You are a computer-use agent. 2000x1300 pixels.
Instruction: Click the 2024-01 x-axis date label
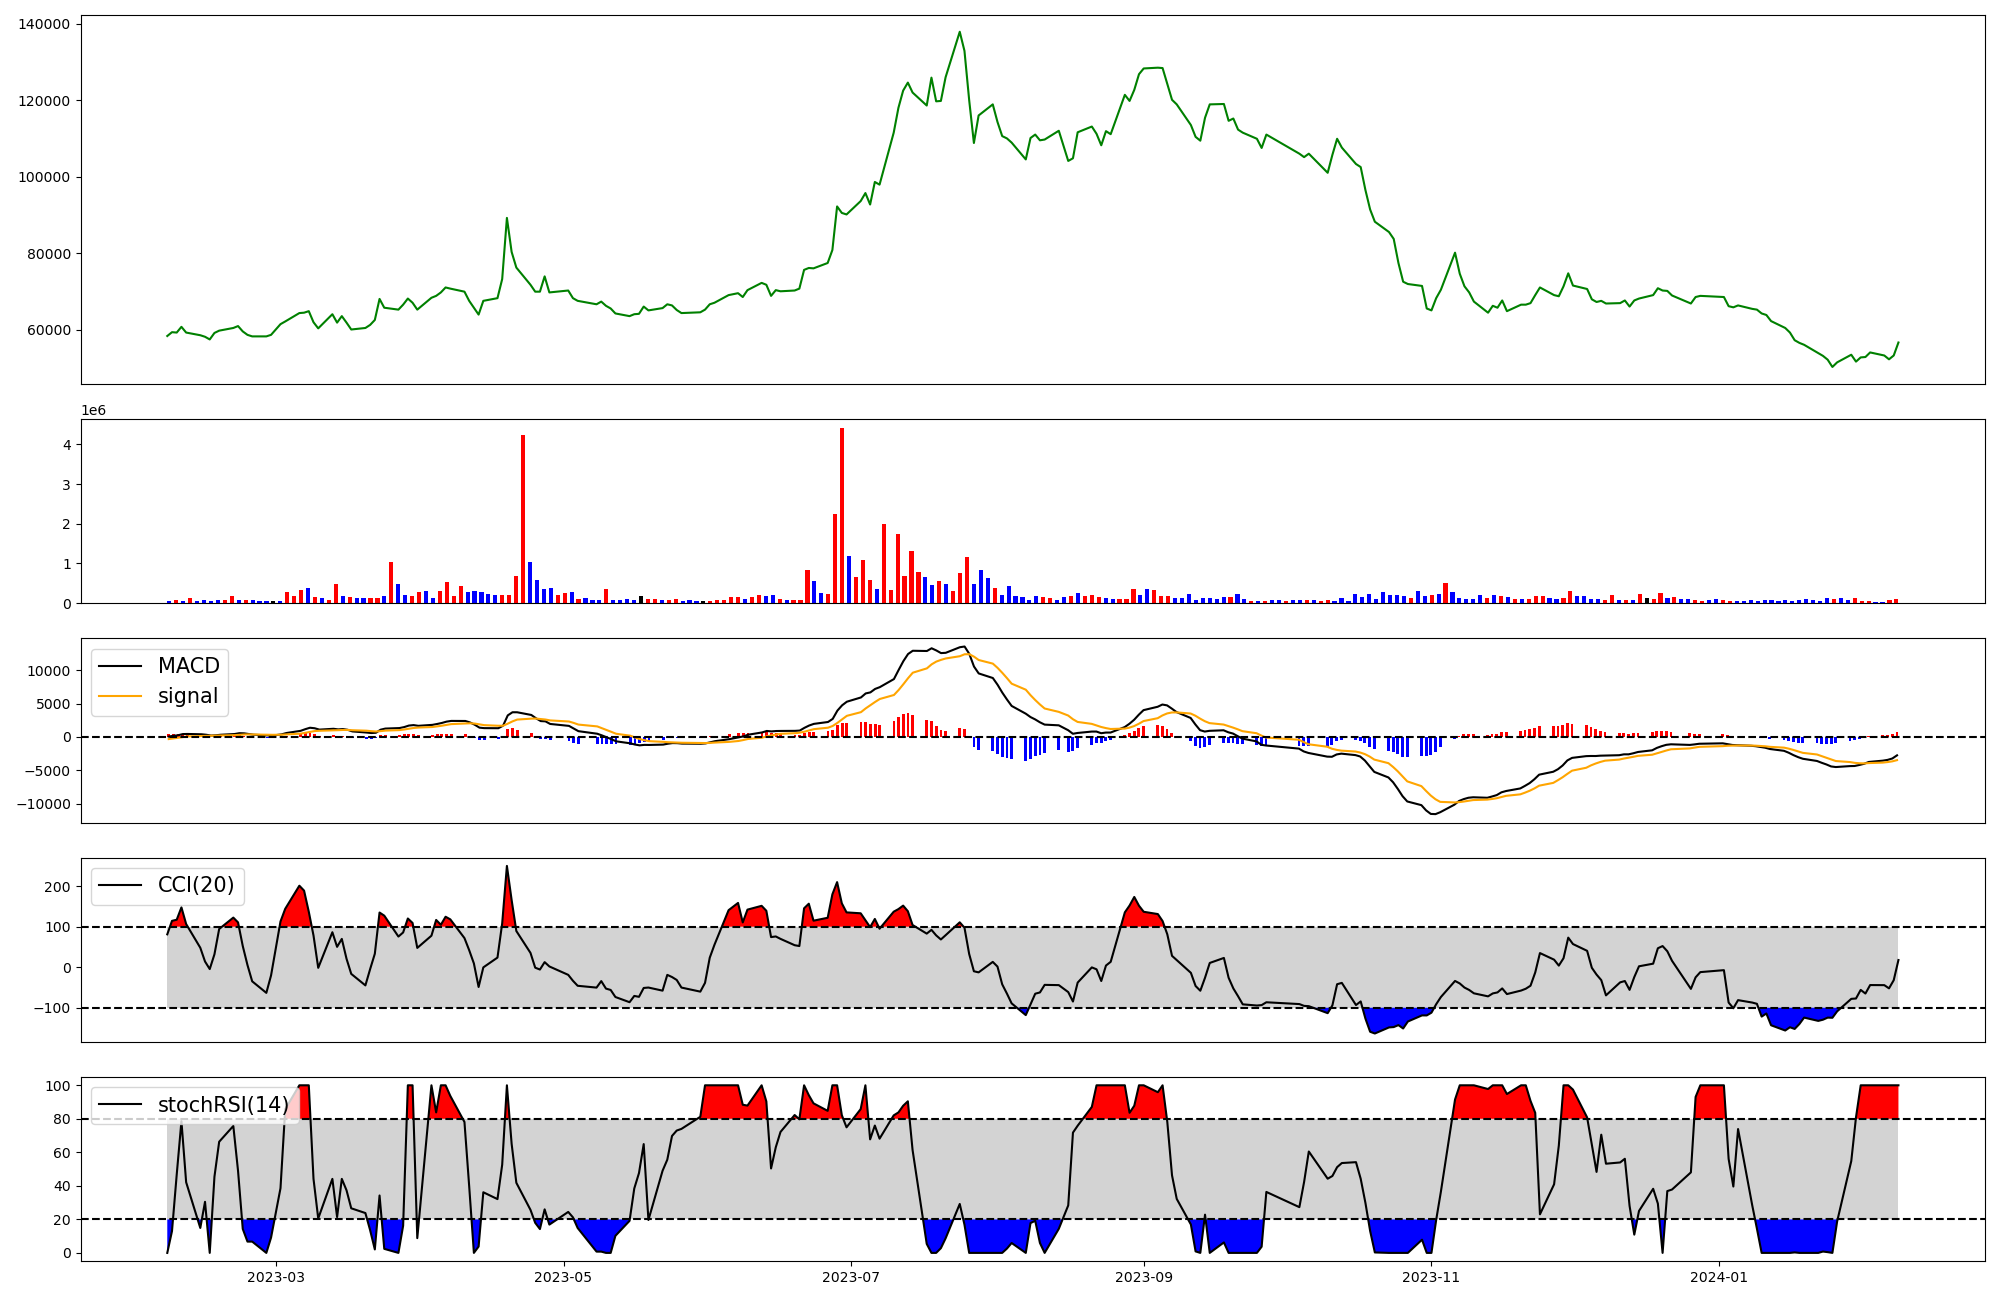tap(1719, 1277)
